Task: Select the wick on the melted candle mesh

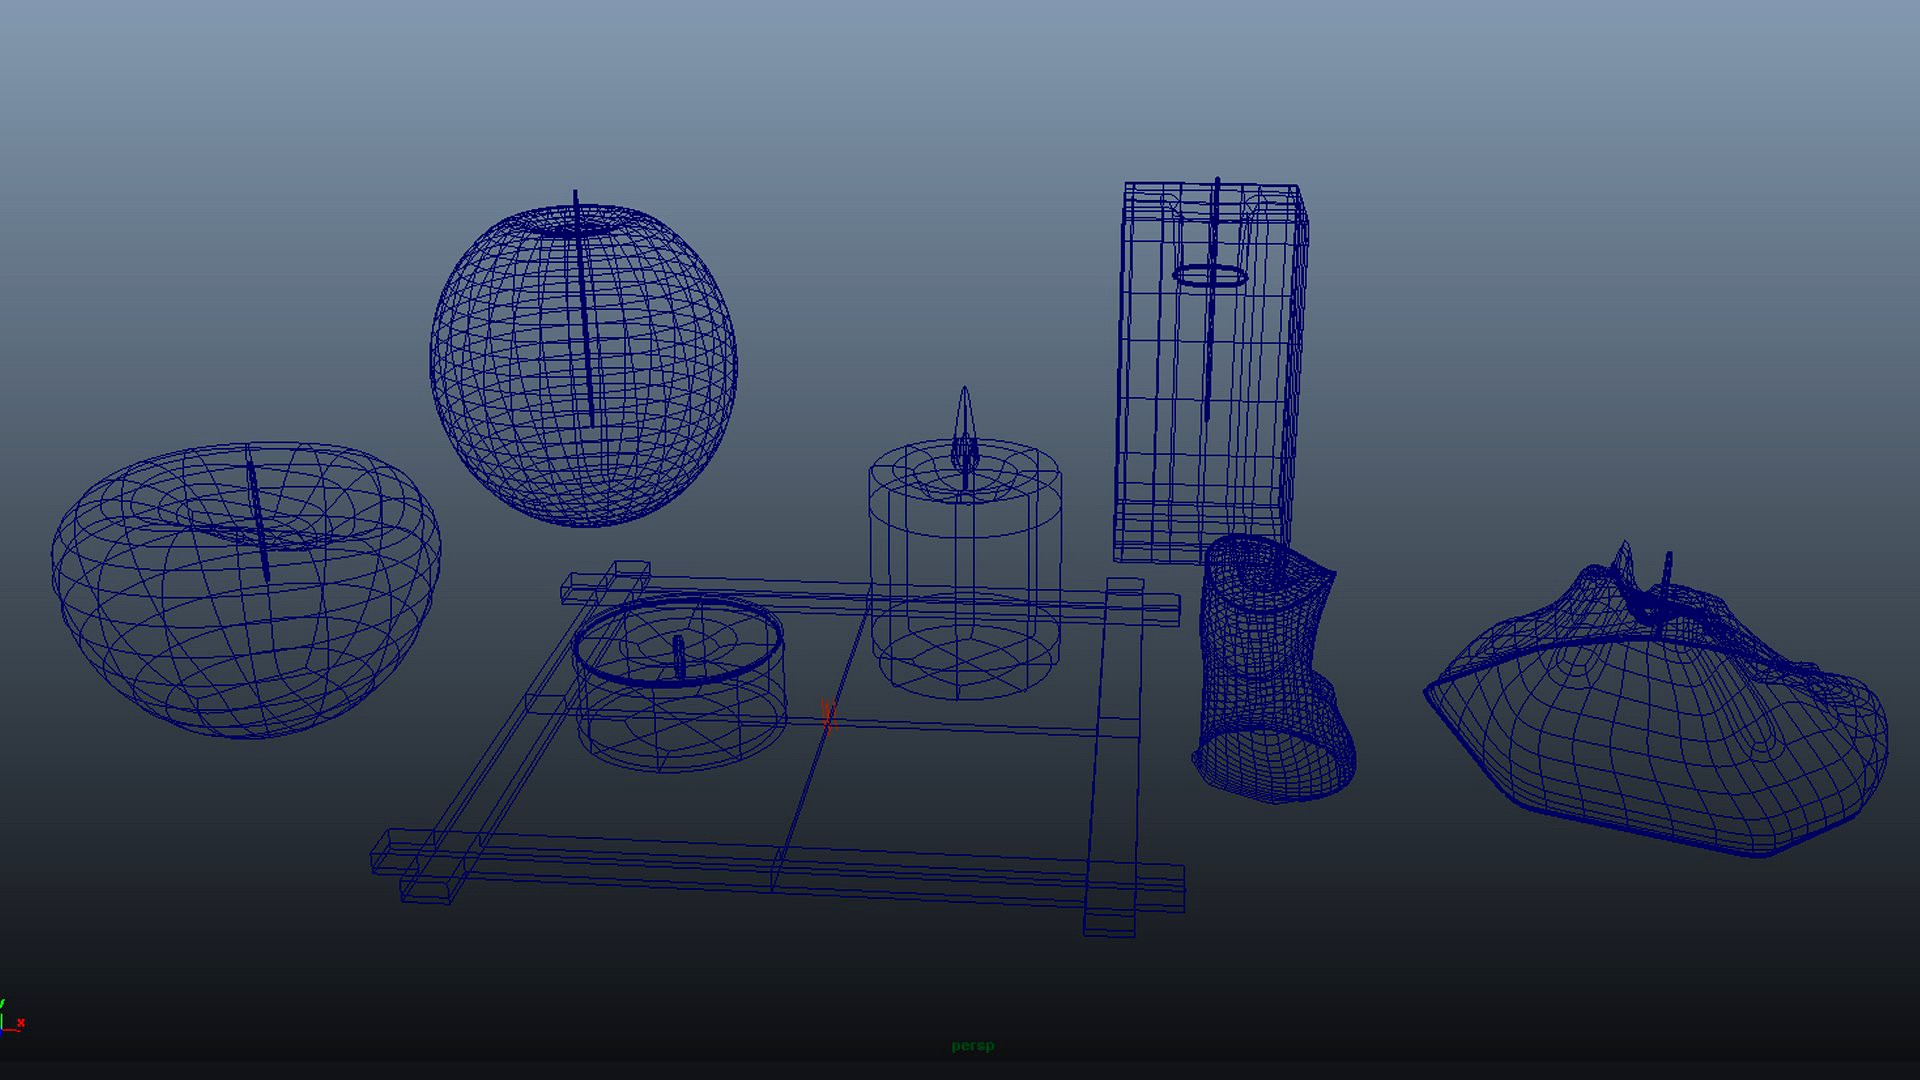Action: click(1667, 577)
